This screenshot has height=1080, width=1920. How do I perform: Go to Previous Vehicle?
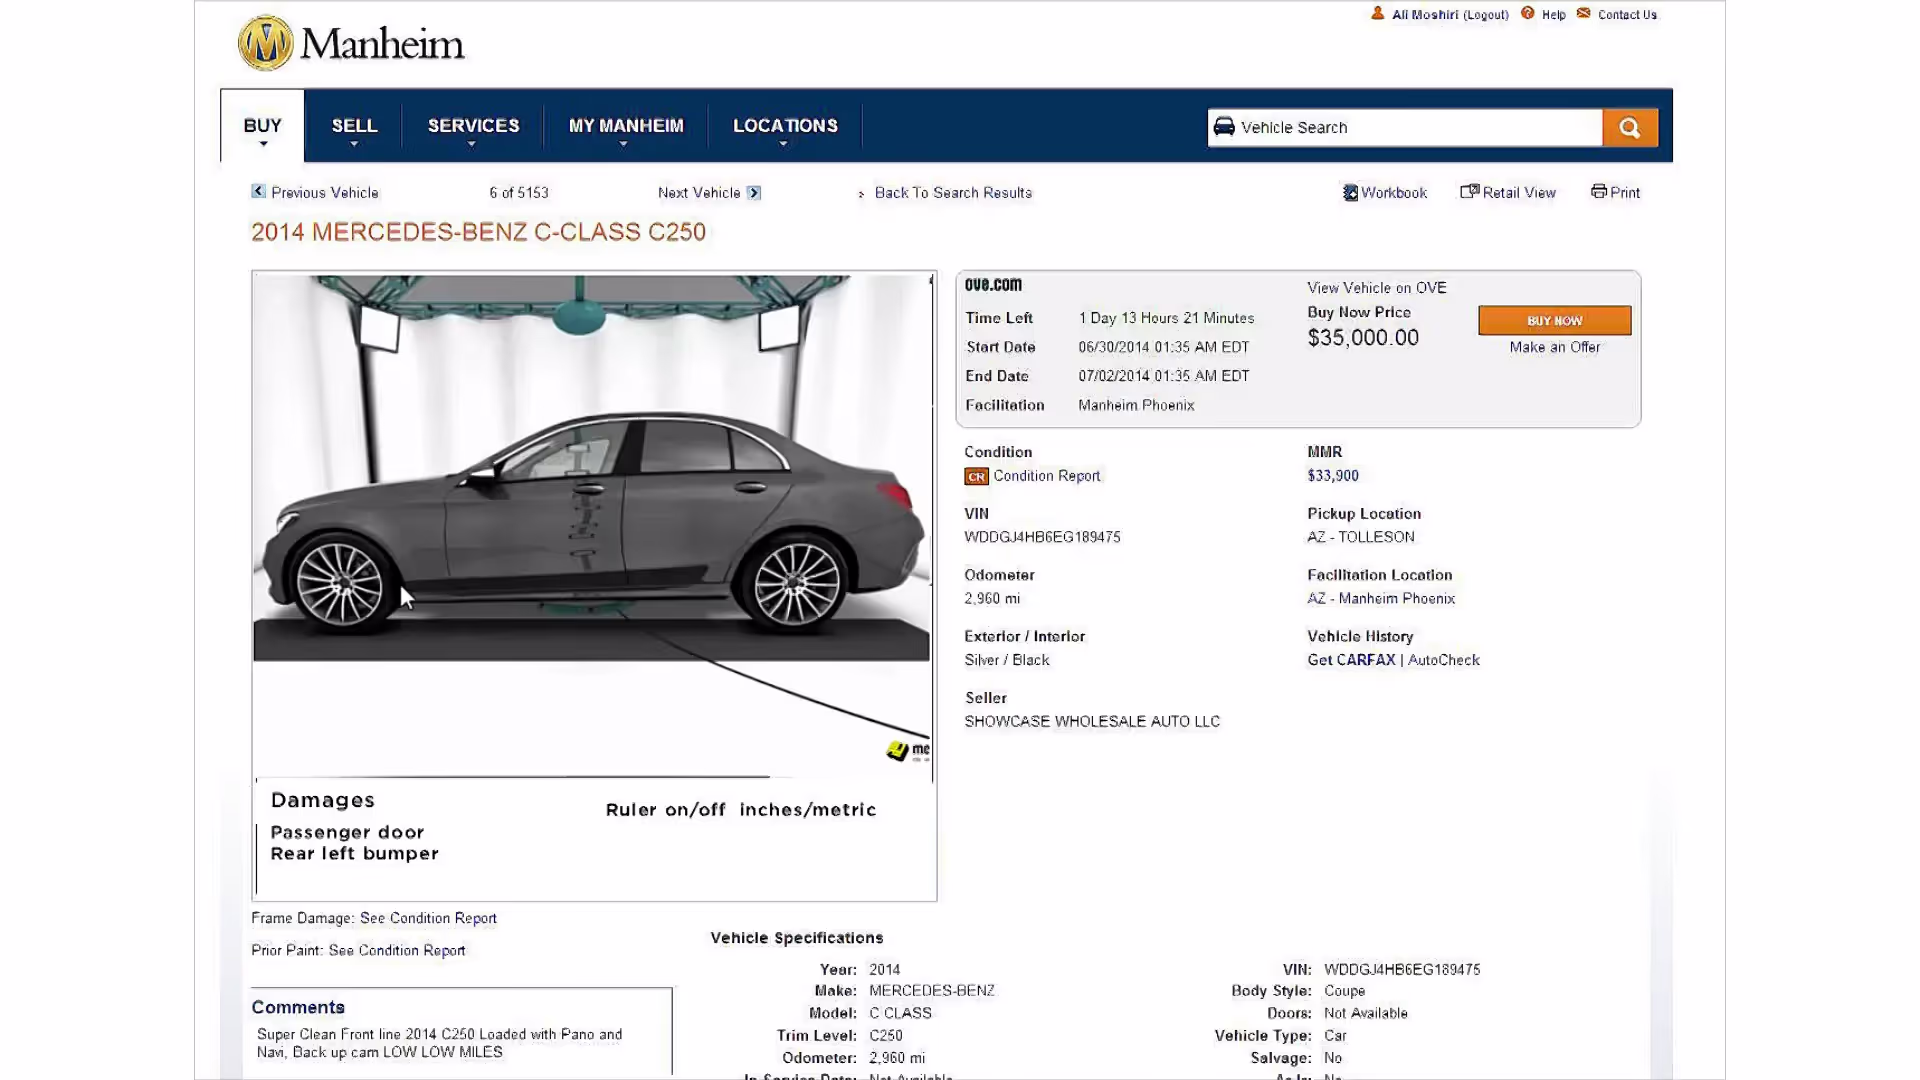(324, 193)
